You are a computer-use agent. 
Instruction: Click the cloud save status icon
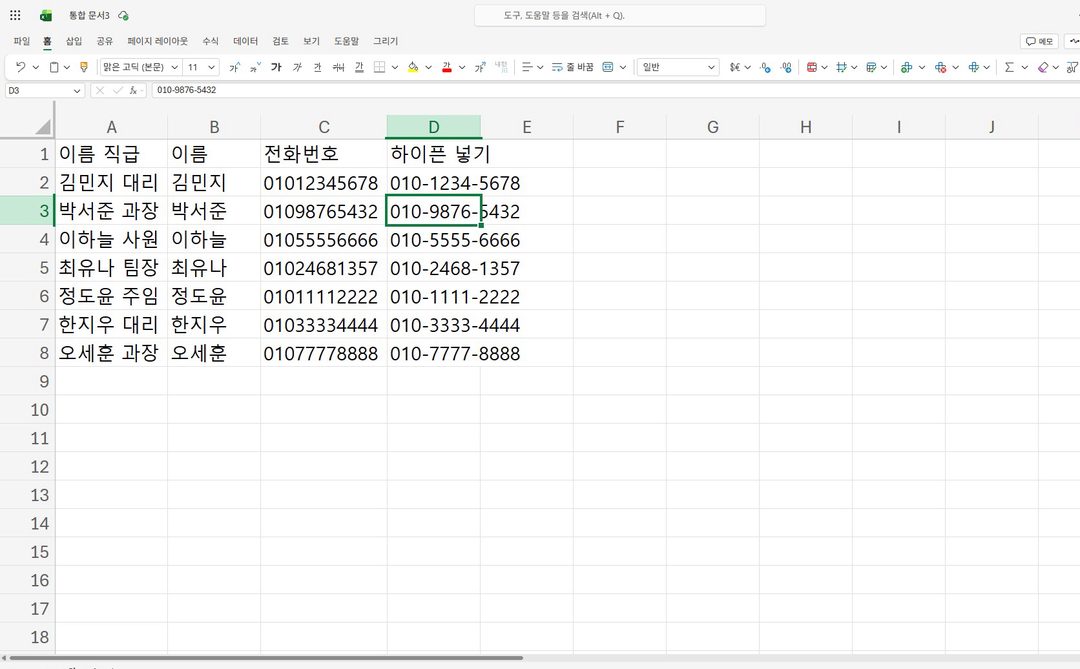click(123, 15)
